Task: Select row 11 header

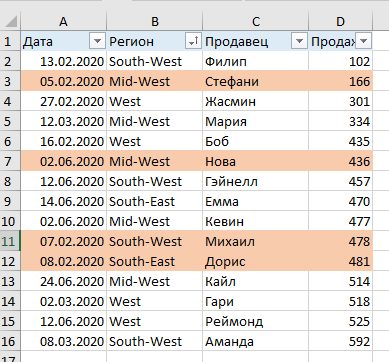Action: 10,241
